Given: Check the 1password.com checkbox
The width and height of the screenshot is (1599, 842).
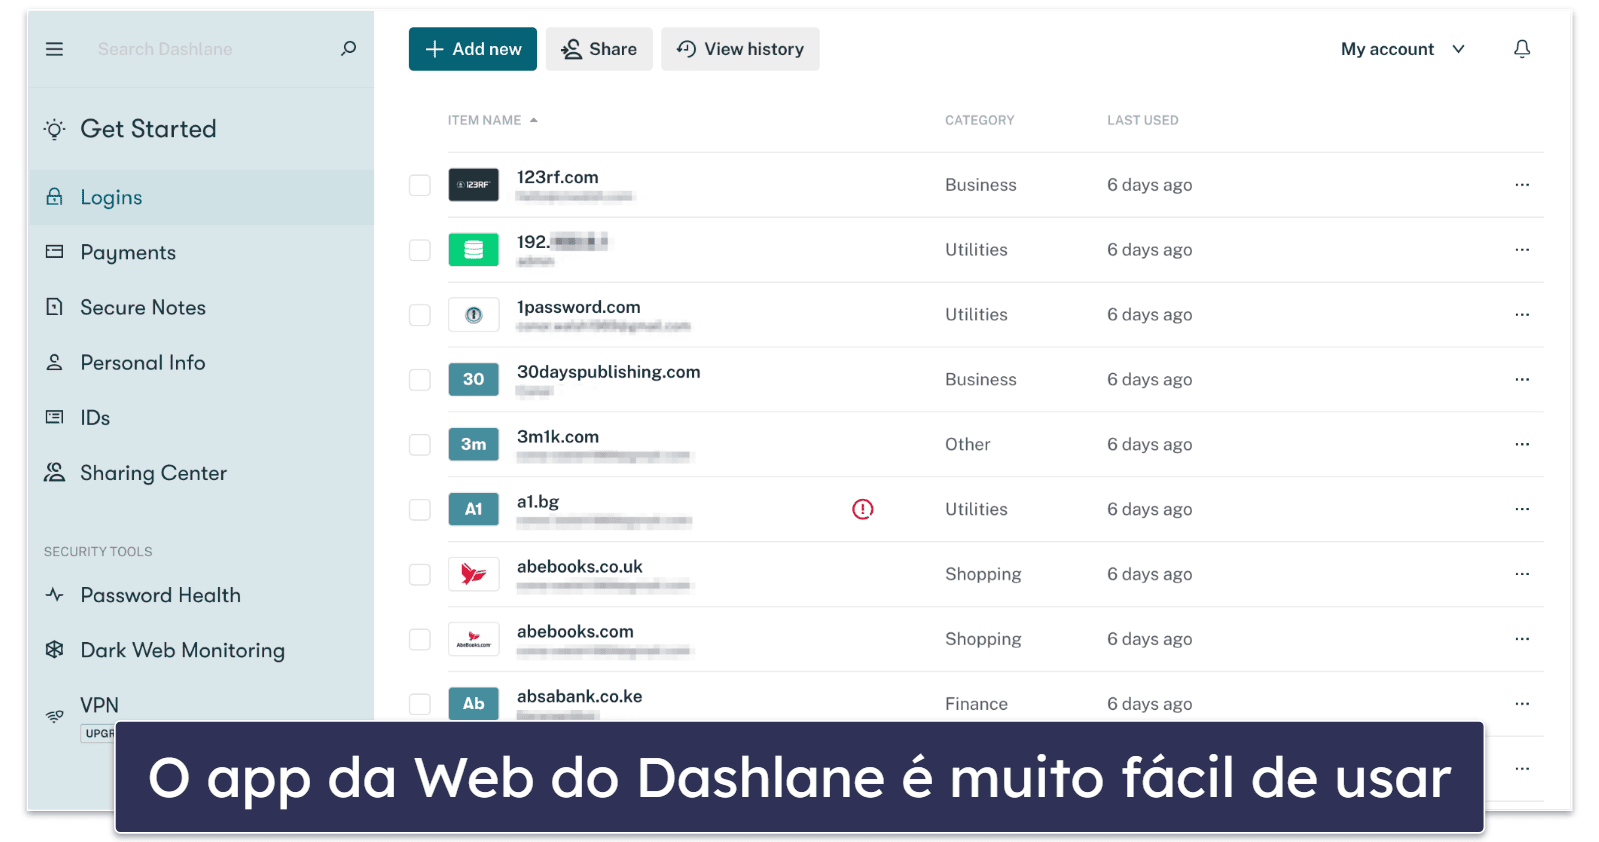Looking at the screenshot, I should point(420,315).
